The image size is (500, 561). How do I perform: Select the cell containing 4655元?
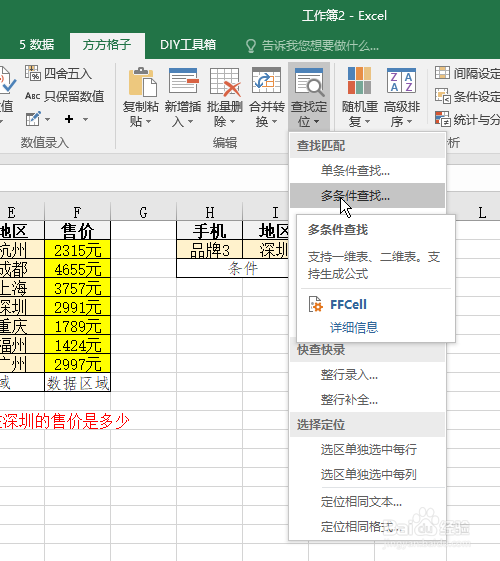[77, 268]
